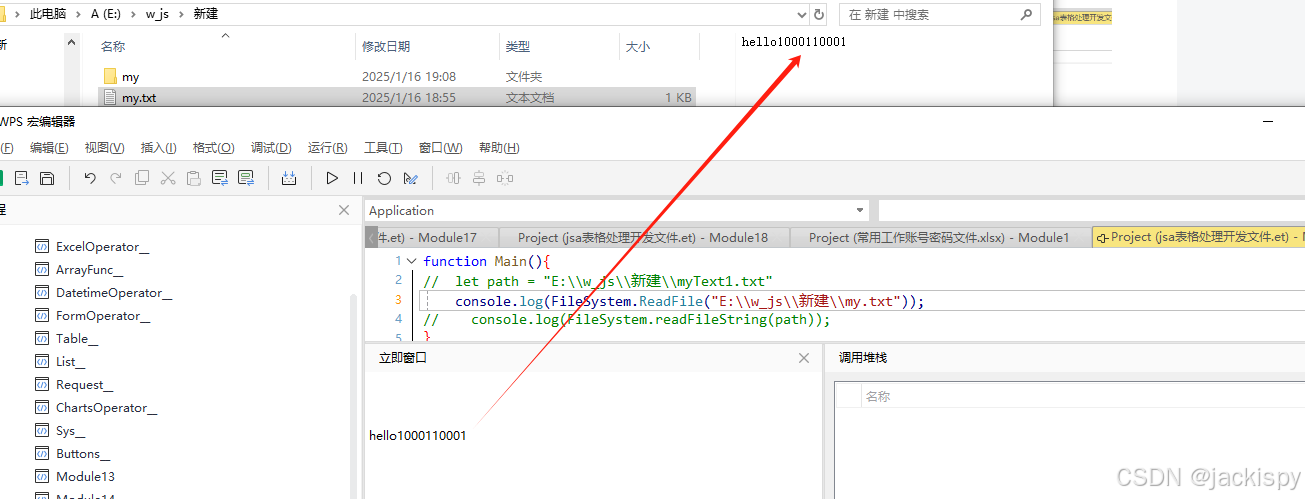Image resolution: width=1305 pixels, height=499 pixels.
Task: Close the project explorer side panel
Action: click(344, 210)
